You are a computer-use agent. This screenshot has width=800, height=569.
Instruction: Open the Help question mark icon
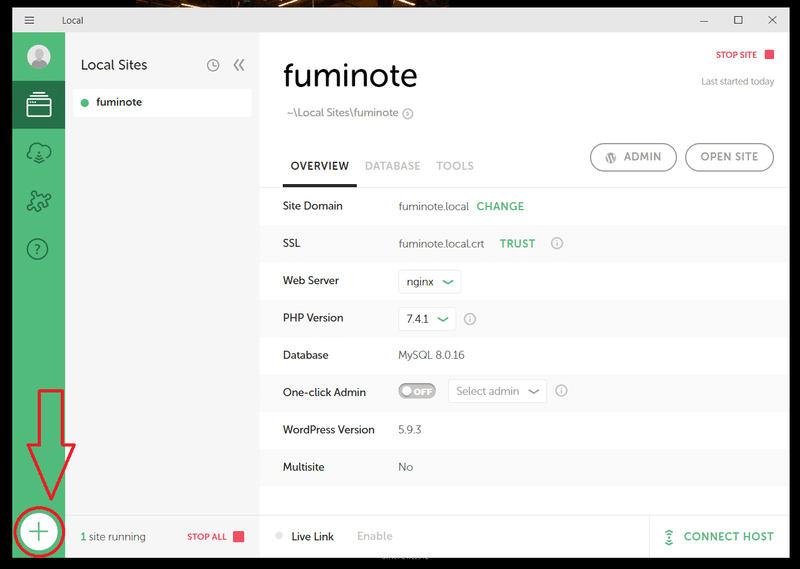click(x=38, y=249)
